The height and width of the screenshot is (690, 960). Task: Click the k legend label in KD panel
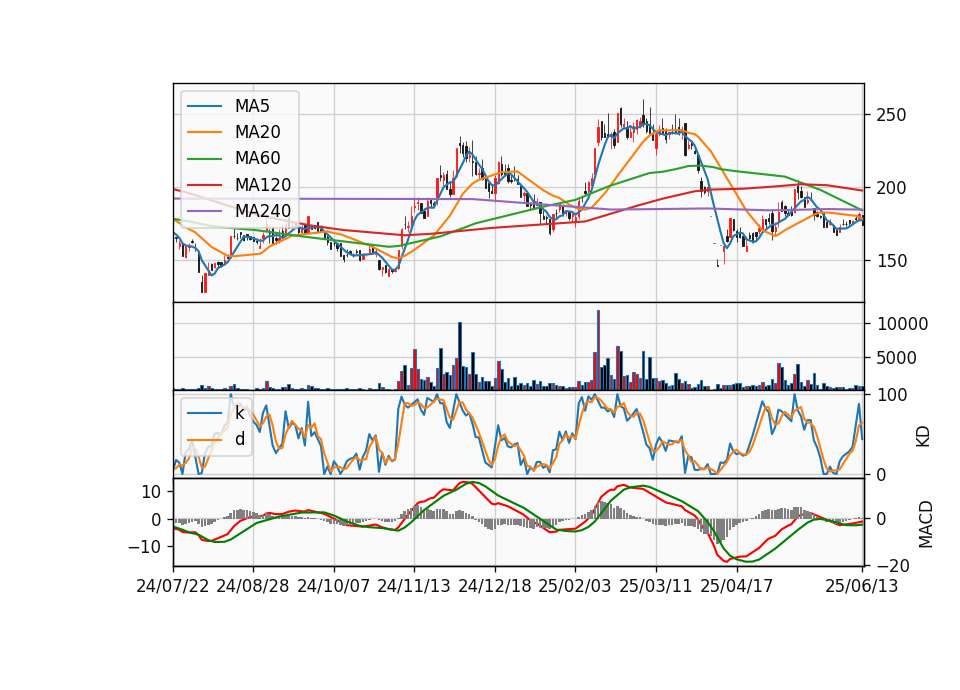click(239, 413)
